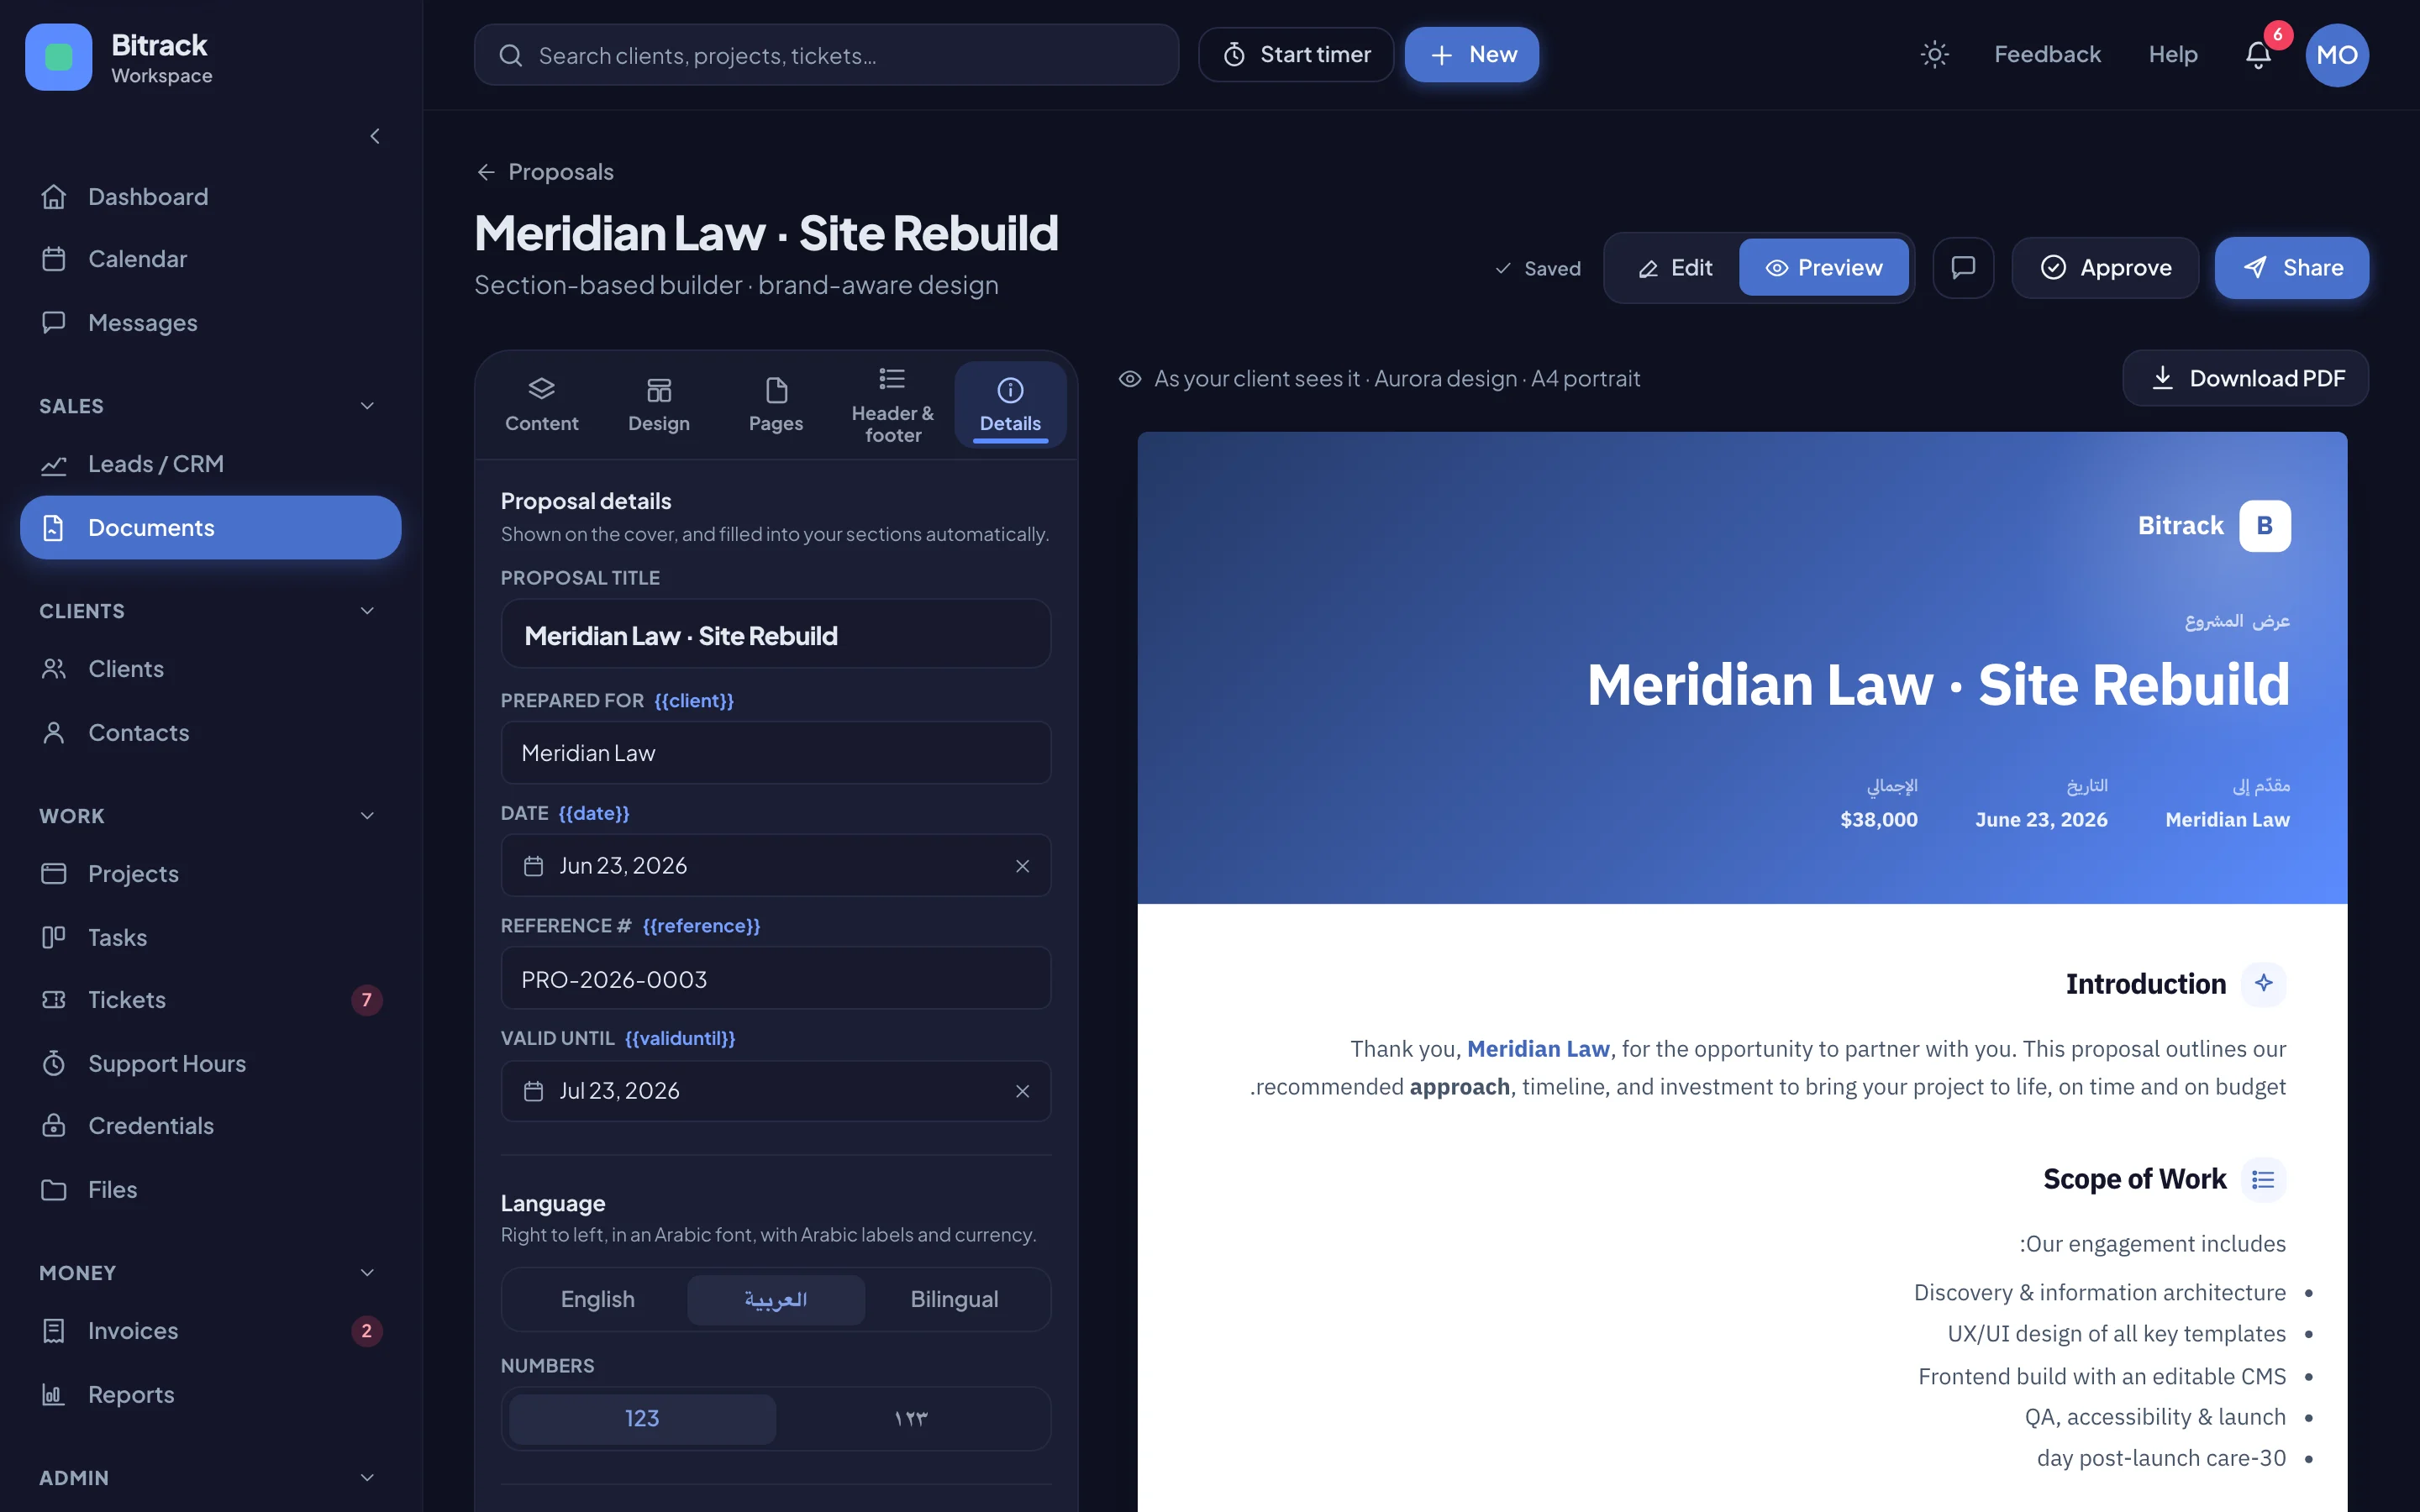Open the Design tab
2420x1512 pixels.
click(659, 405)
